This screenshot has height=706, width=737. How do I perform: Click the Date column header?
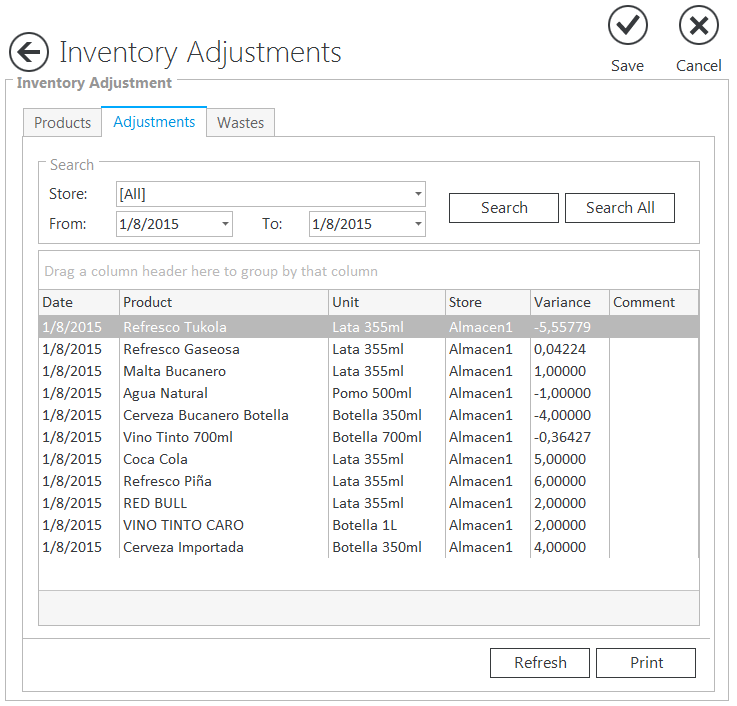coord(78,302)
